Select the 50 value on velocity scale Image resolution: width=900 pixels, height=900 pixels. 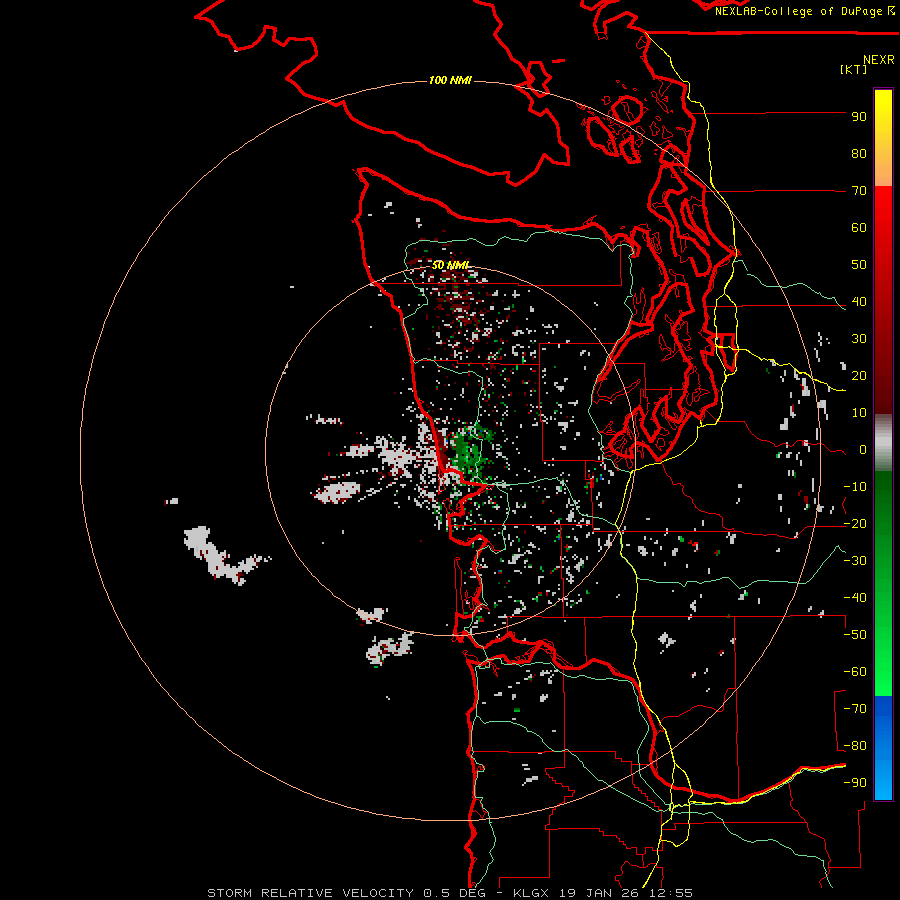click(x=859, y=265)
